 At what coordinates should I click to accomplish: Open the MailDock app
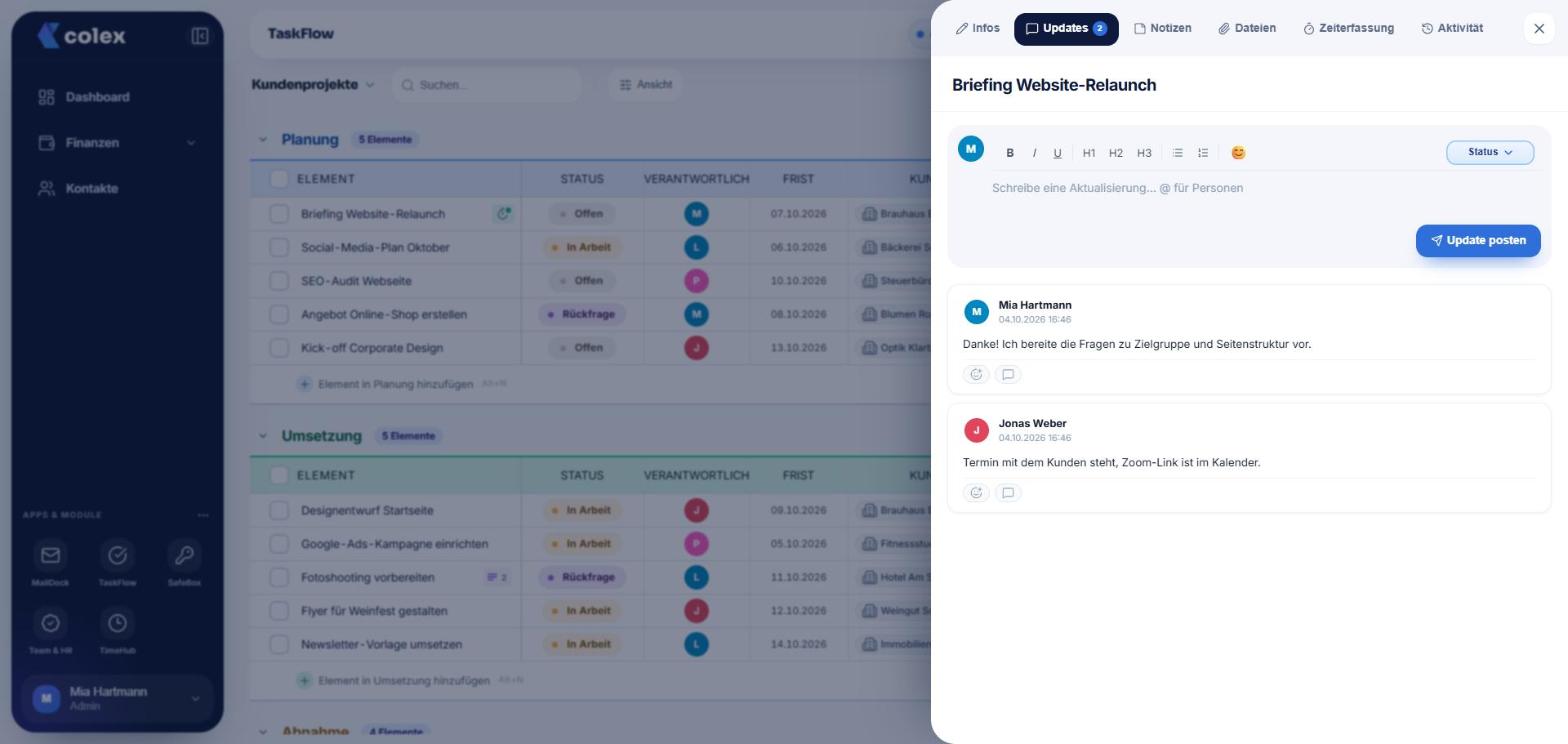50,563
